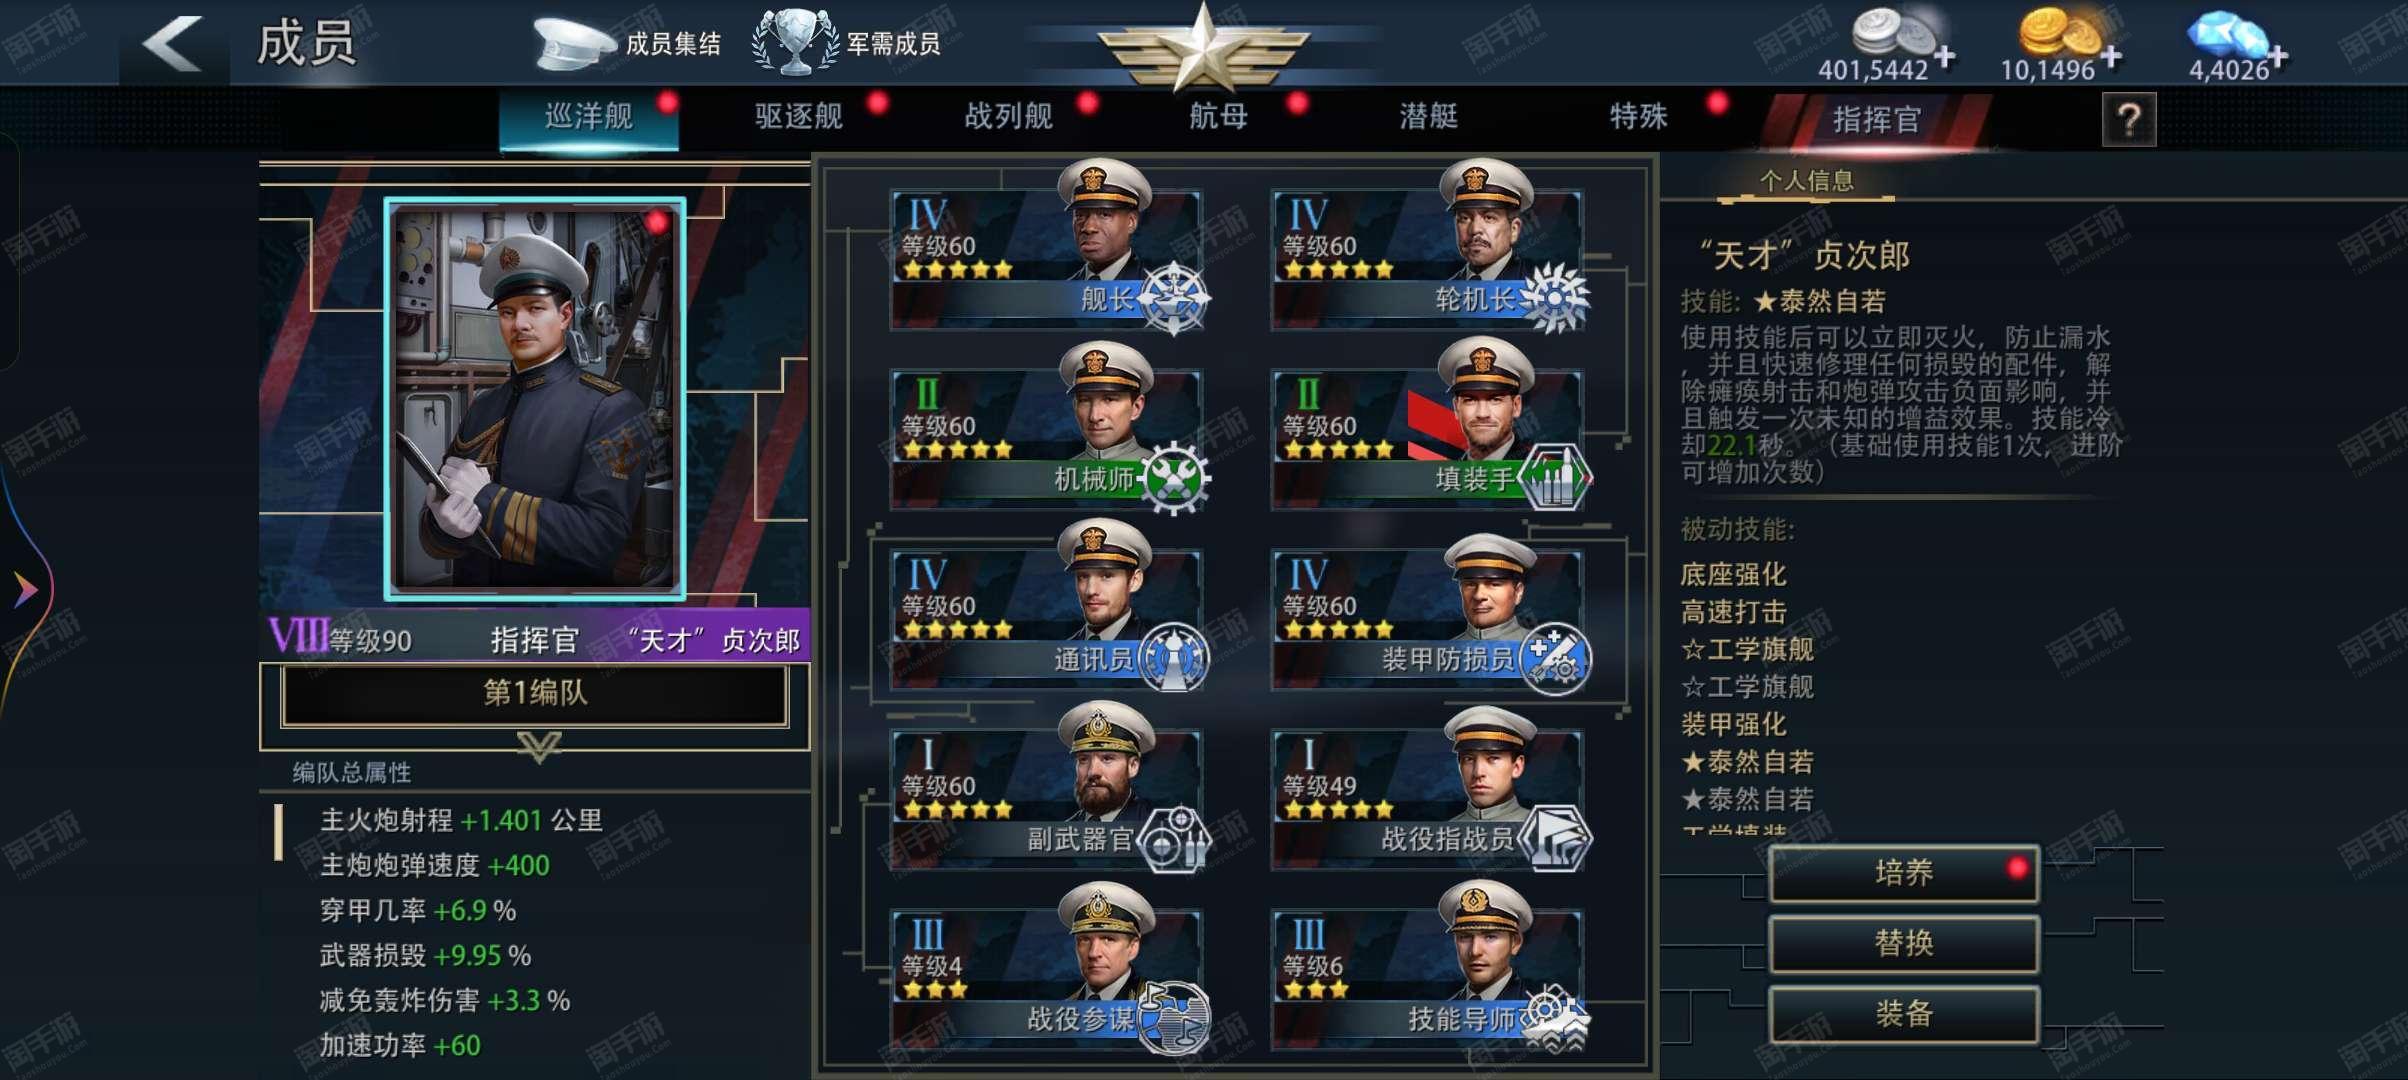The height and width of the screenshot is (1080, 2408).
Task: Click the 轮机长 gear icon
Action: (1554, 298)
